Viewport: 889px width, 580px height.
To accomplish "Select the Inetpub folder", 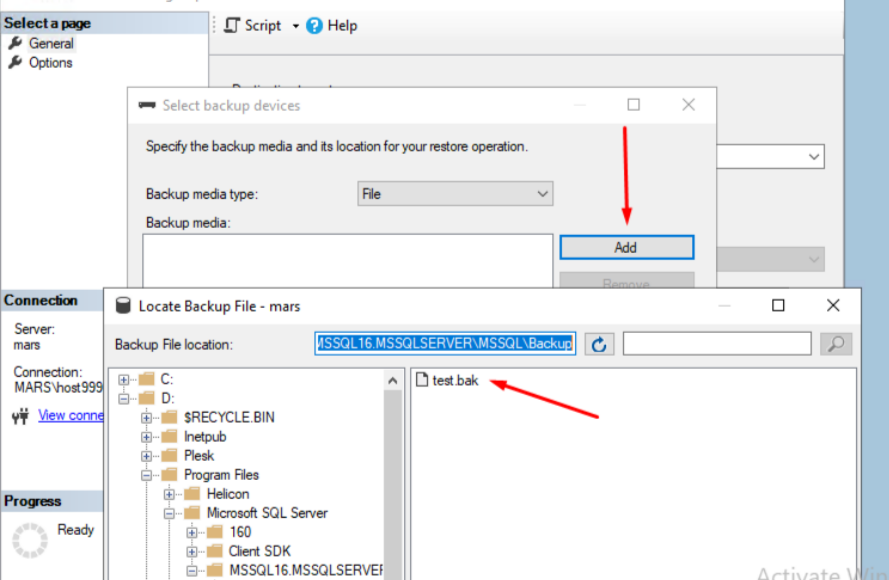I will pos(205,437).
